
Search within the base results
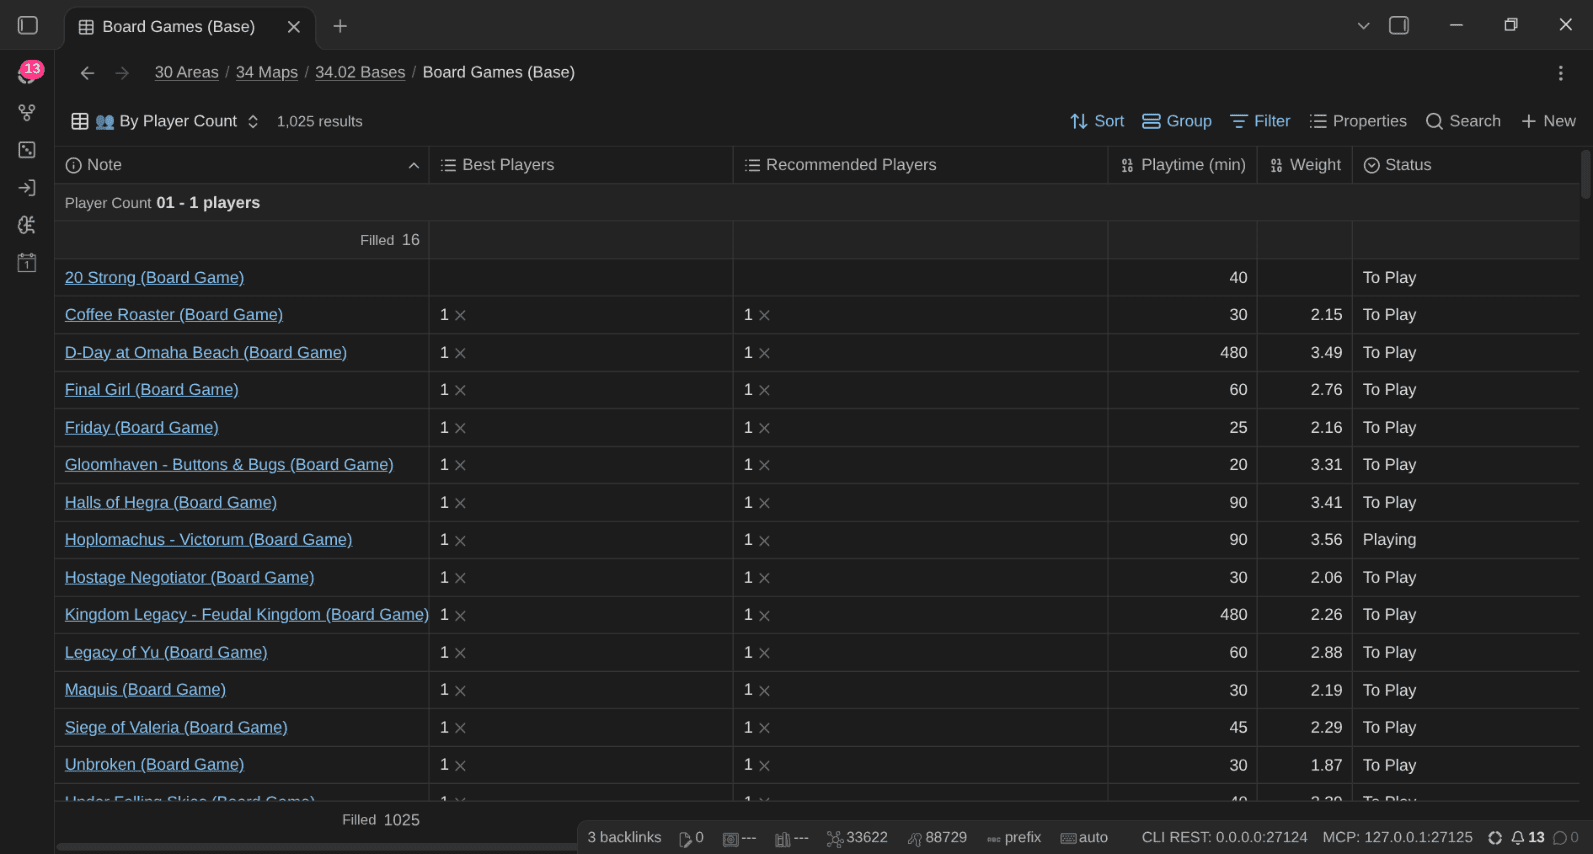[x=1463, y=121]
